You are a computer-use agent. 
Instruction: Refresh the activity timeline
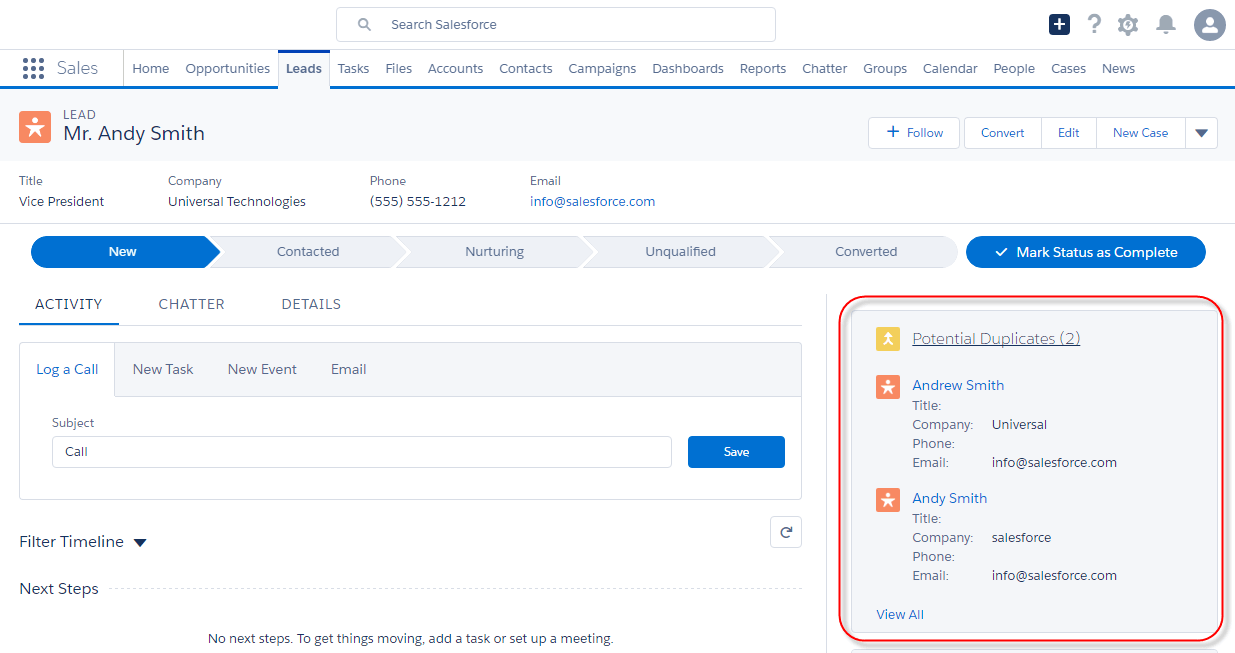coord(786,532)
